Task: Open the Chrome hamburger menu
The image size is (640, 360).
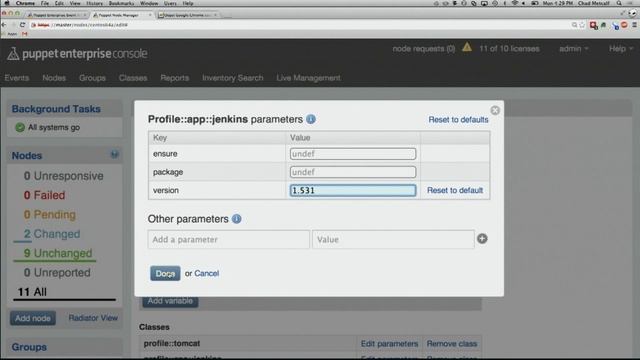Action: pyautogui.click(x=635, y=25)
